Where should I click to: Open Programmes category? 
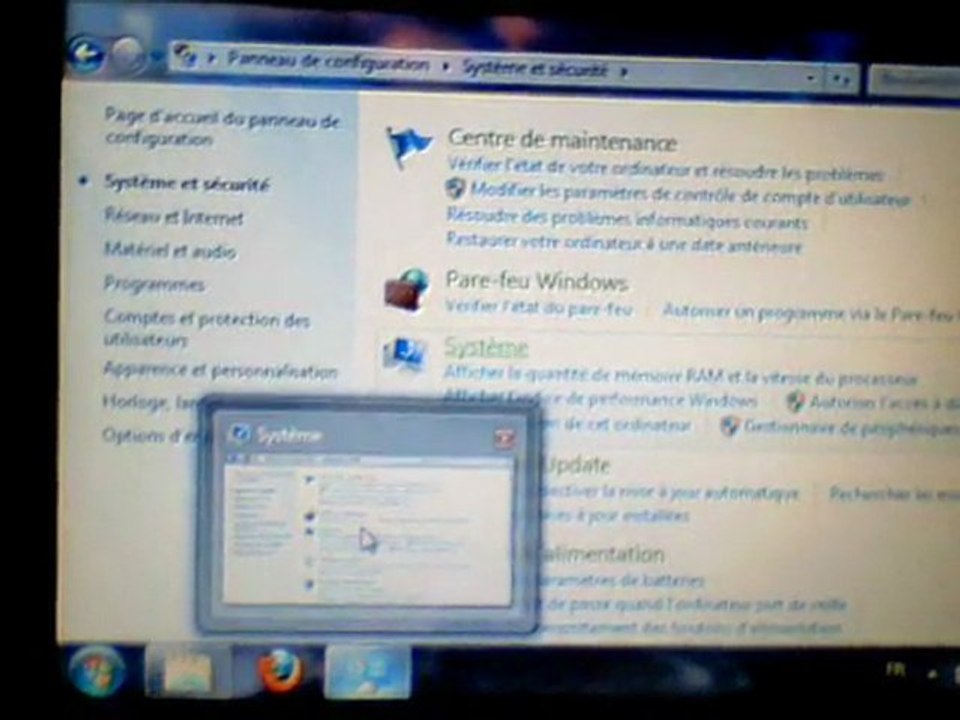154,284
